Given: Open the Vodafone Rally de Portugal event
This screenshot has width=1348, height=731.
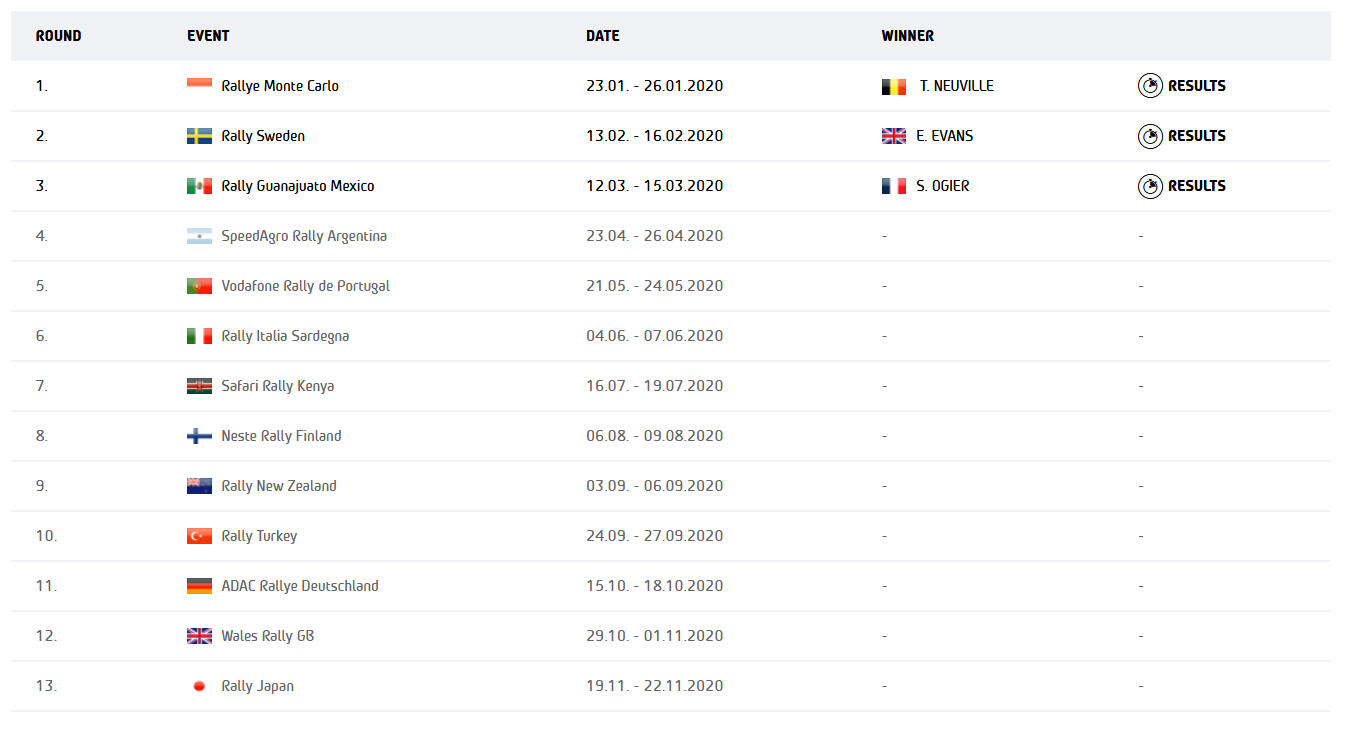Looking at the screenshot, I should click(306, 286).
